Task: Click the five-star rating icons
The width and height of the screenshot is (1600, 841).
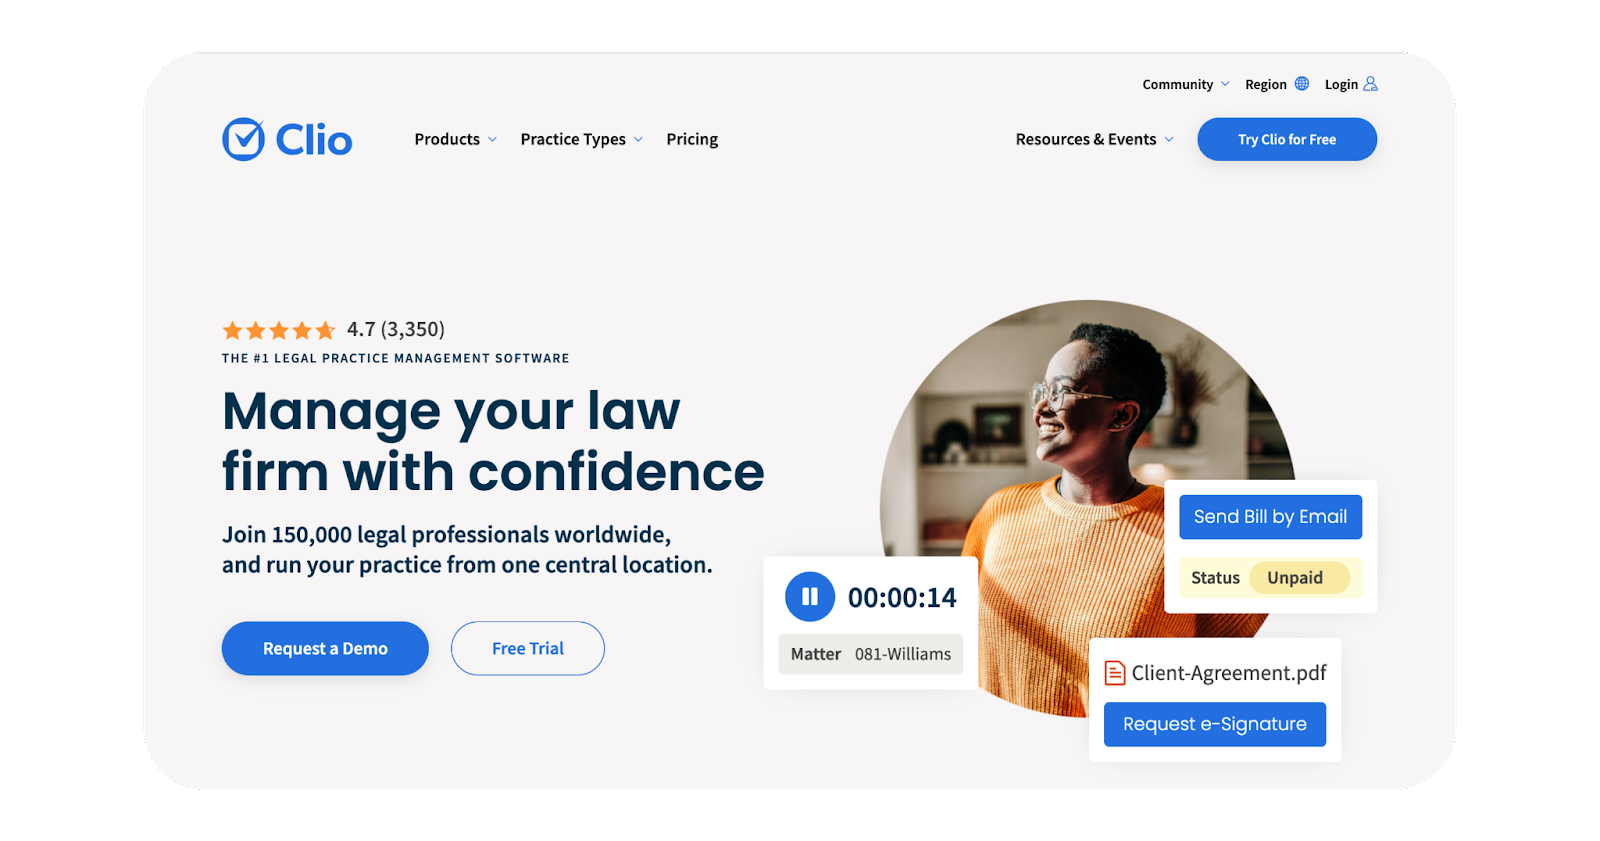Action: click(279, 330)
